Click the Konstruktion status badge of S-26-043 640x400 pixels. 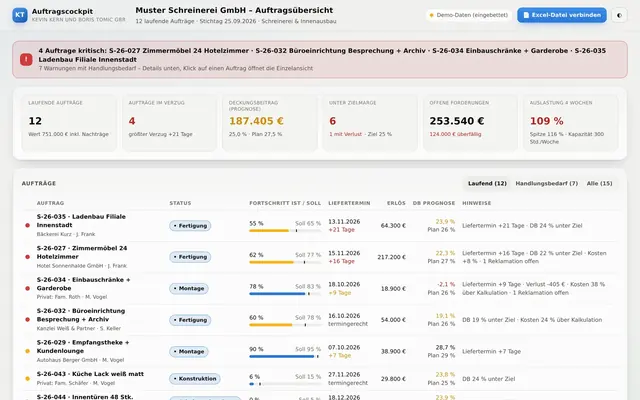pyautogui.click(x=195, y=379)
